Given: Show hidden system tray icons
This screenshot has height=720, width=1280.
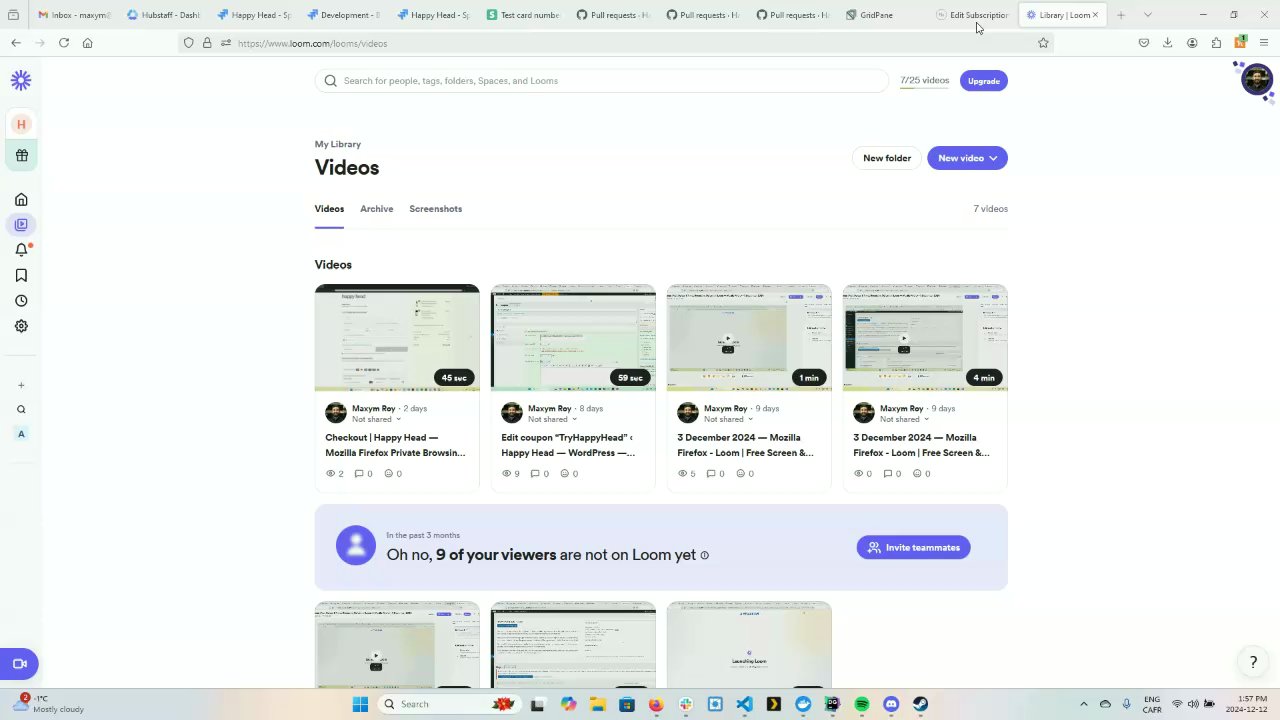Looking at the screenshot, I should point(1083,704).
